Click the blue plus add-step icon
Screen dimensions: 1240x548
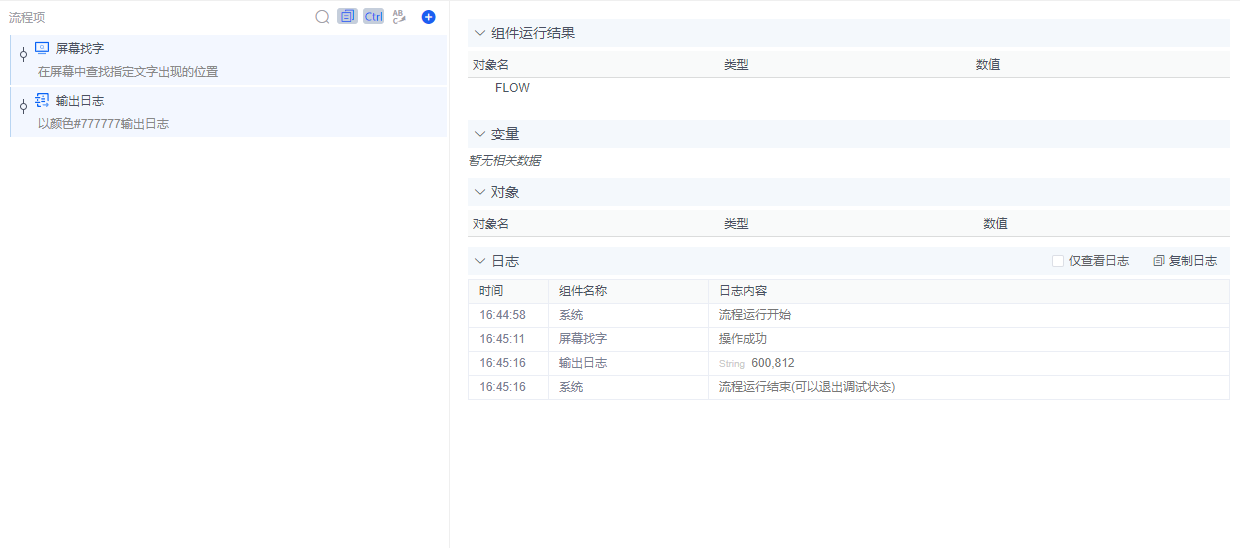429,17
